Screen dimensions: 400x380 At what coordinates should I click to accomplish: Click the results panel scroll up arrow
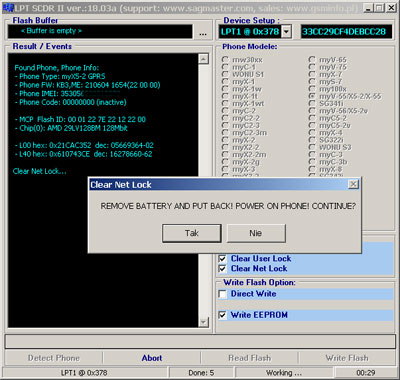click(x=203, y=59)
